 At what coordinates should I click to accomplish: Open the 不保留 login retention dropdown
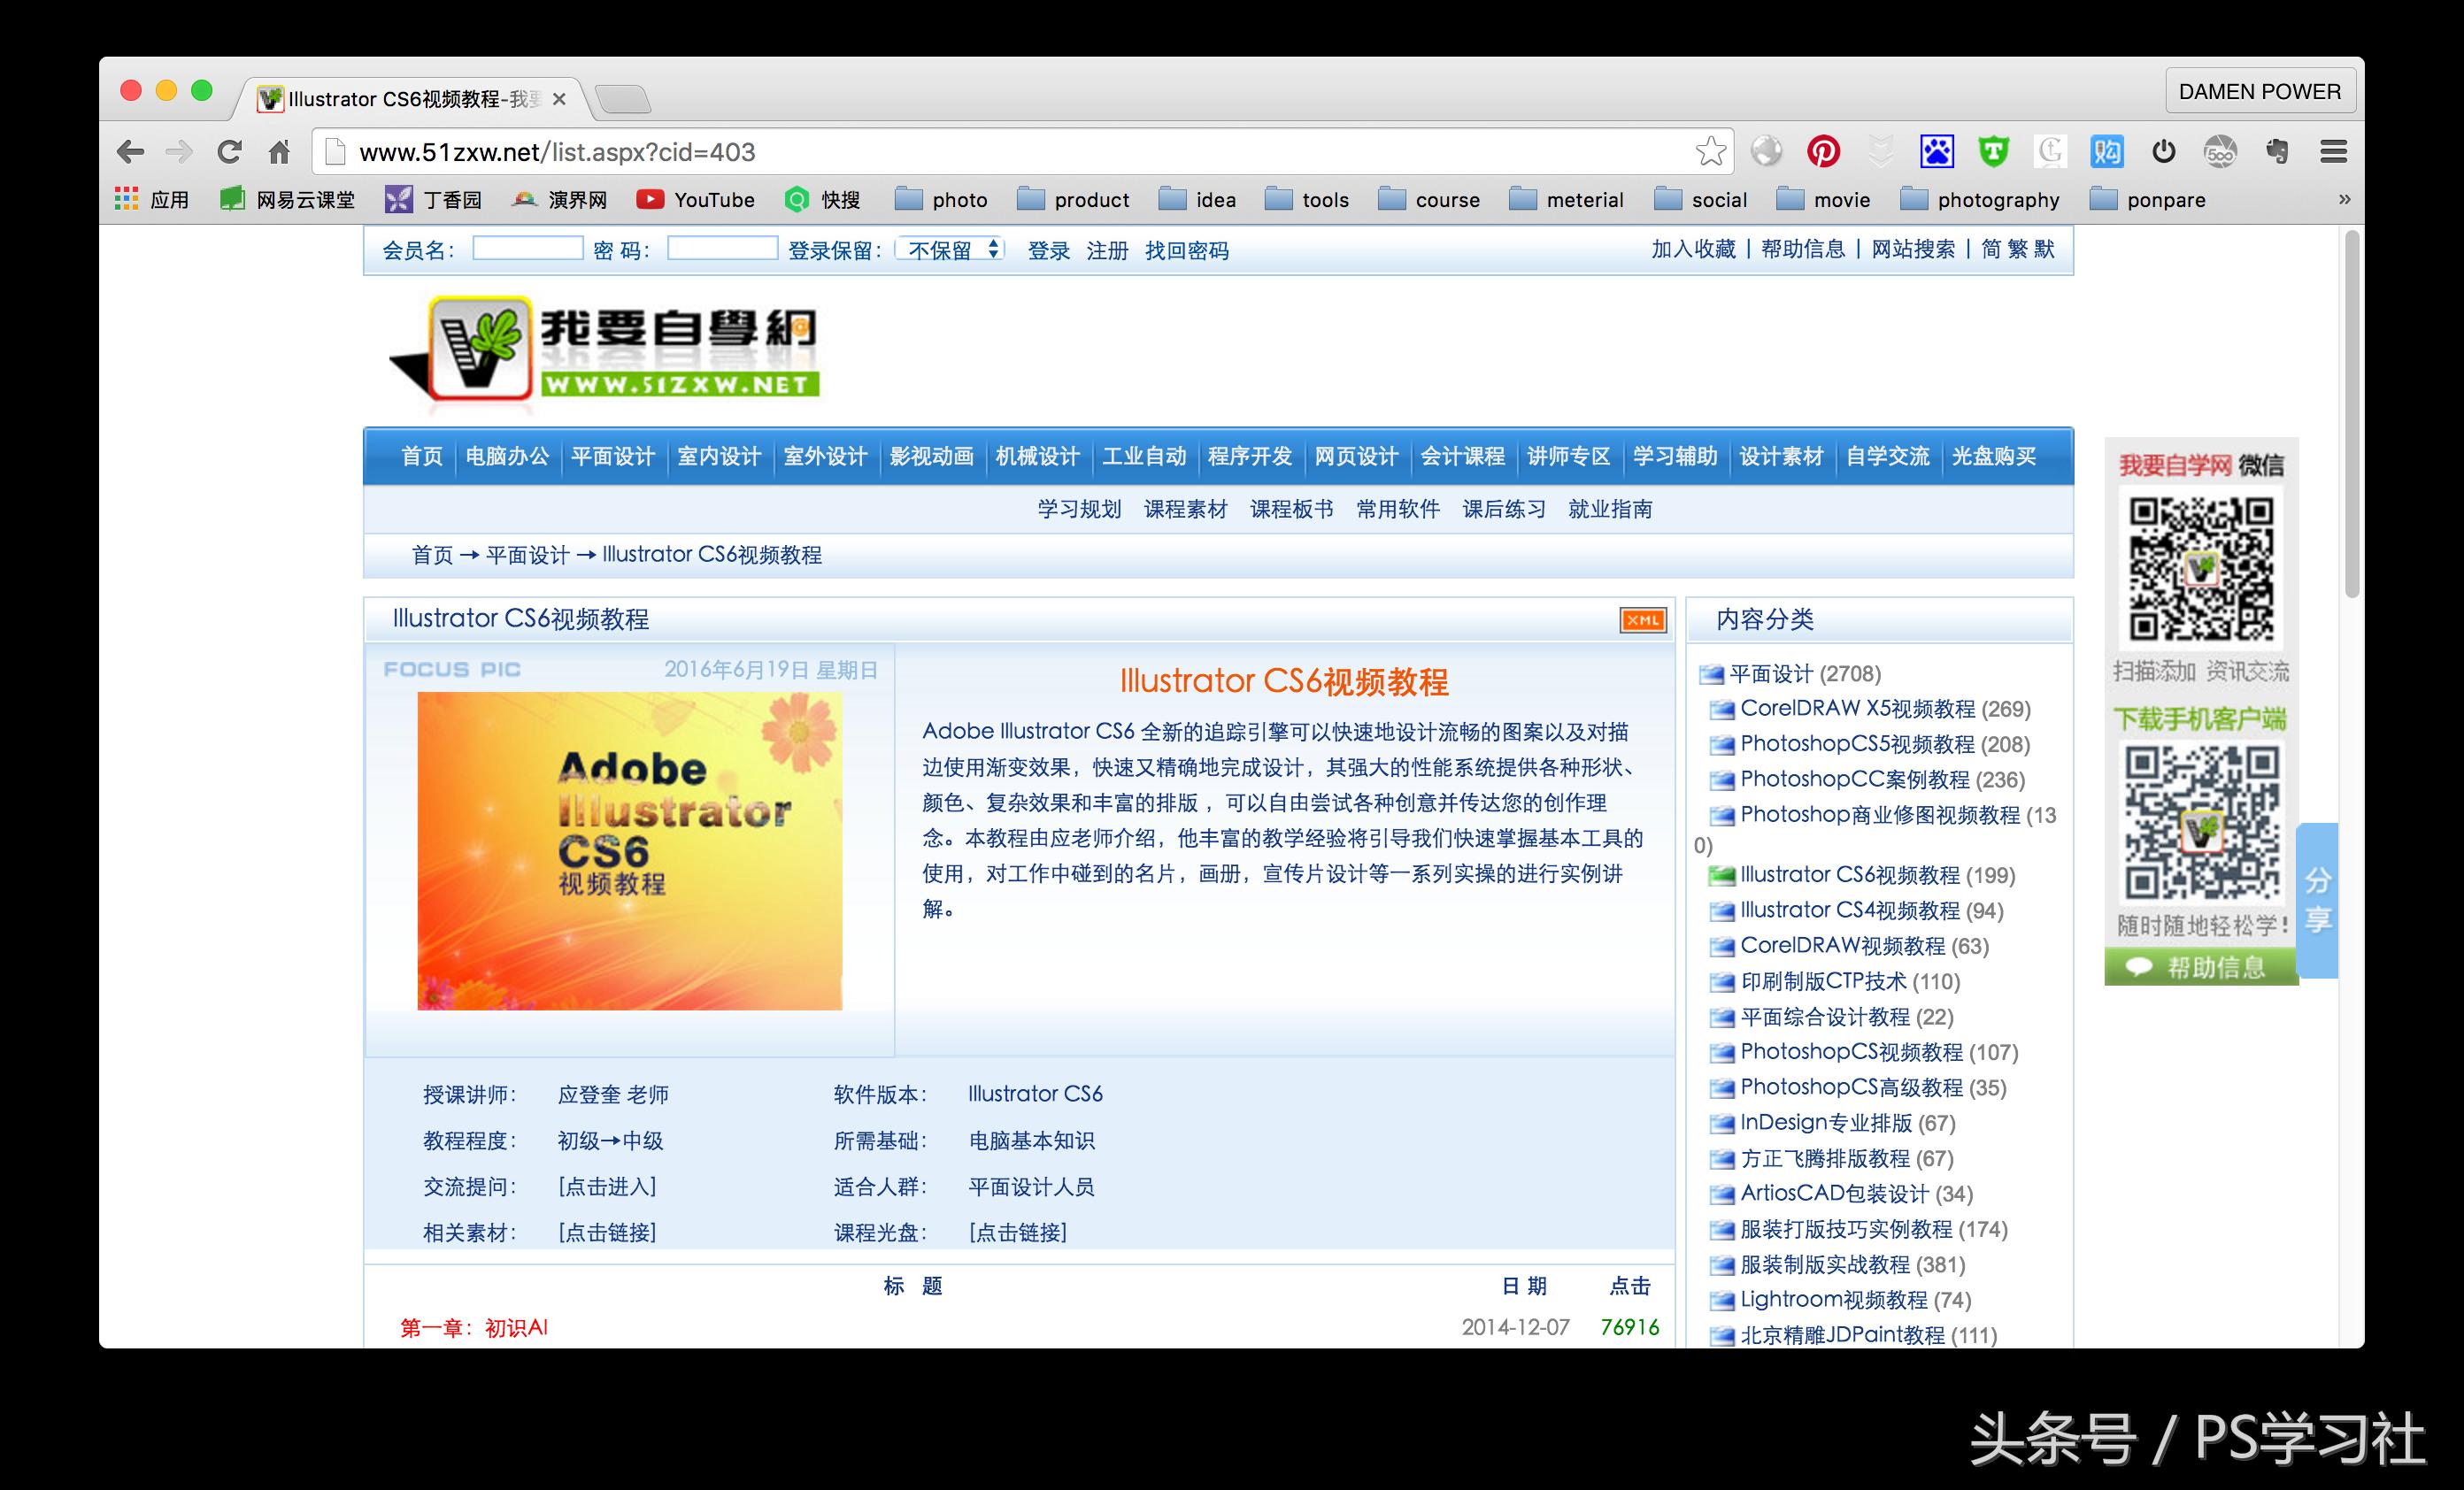tap(947, 249)
